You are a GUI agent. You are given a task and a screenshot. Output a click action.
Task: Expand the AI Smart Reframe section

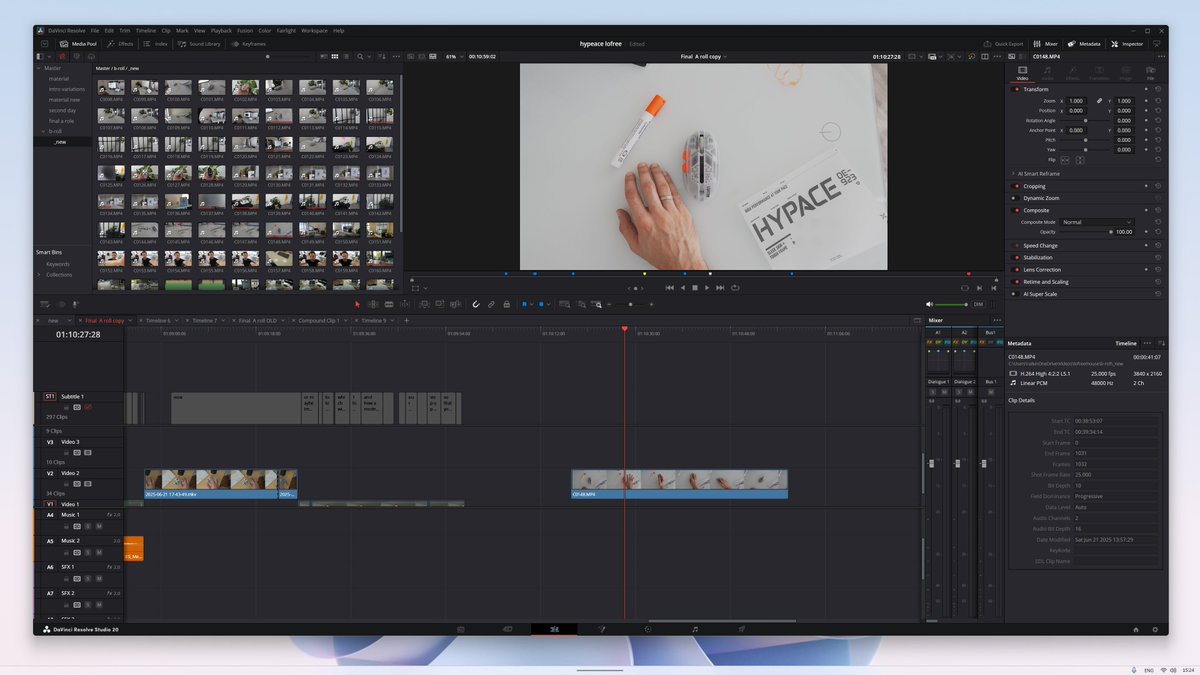[1013, 173]
